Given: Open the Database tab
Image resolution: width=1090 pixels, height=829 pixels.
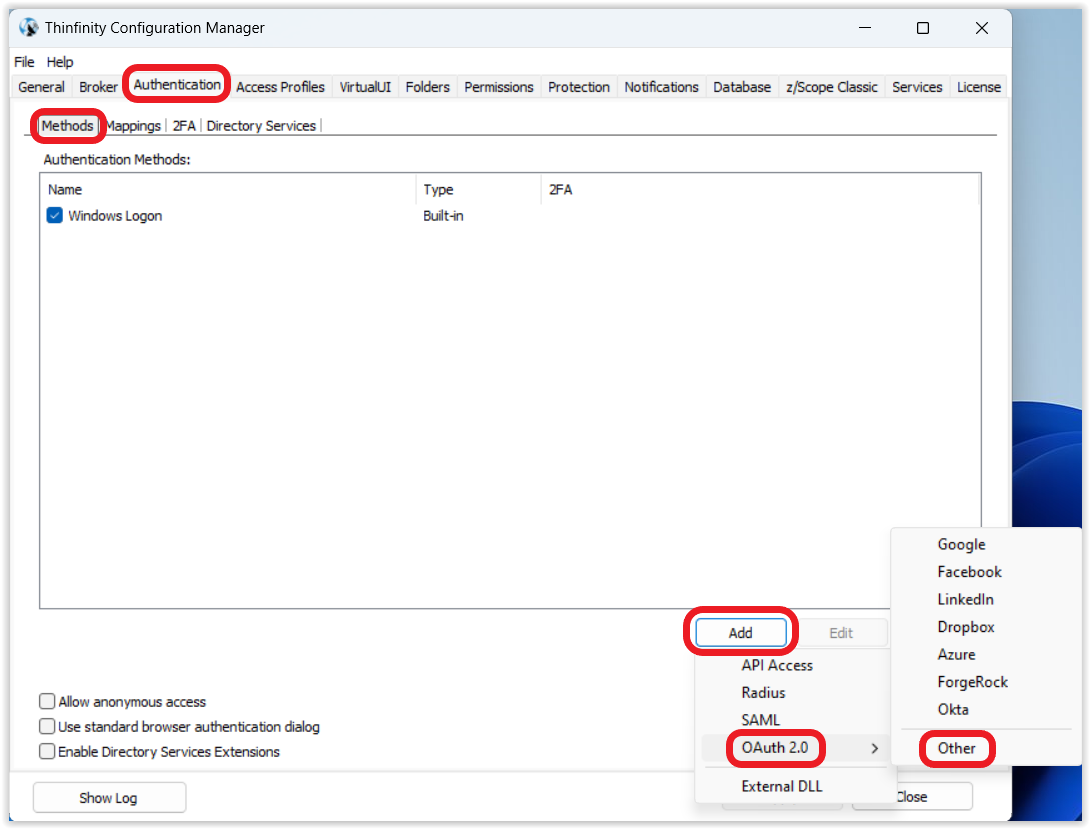Looking at the screenshot, I should tap(742, 87).
